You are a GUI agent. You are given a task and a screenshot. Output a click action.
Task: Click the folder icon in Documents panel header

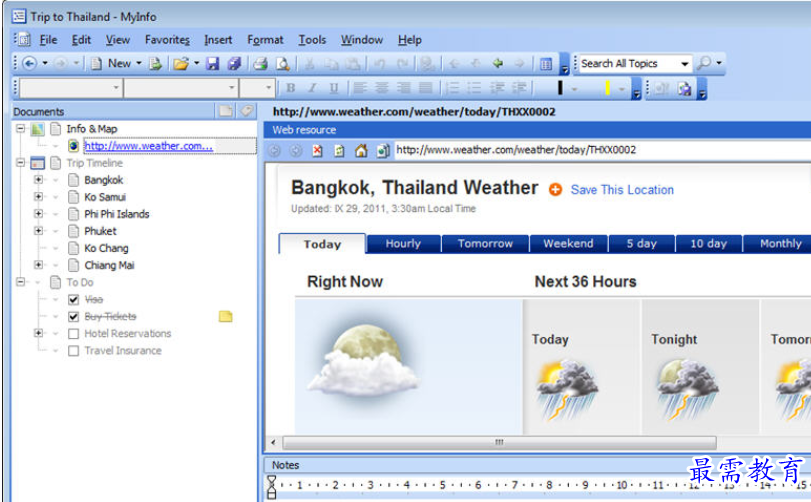(226, 111)
